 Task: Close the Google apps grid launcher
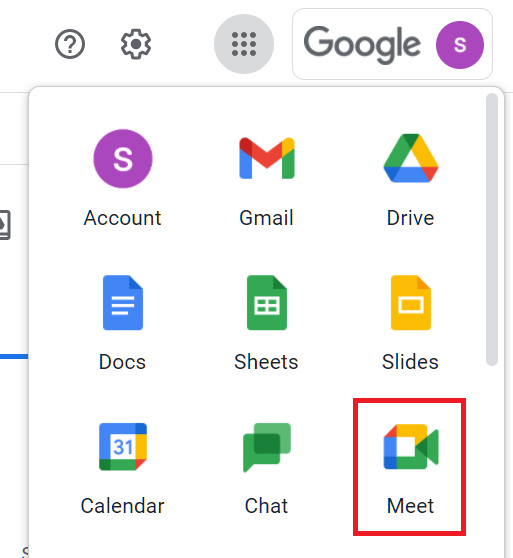point(244,44)
